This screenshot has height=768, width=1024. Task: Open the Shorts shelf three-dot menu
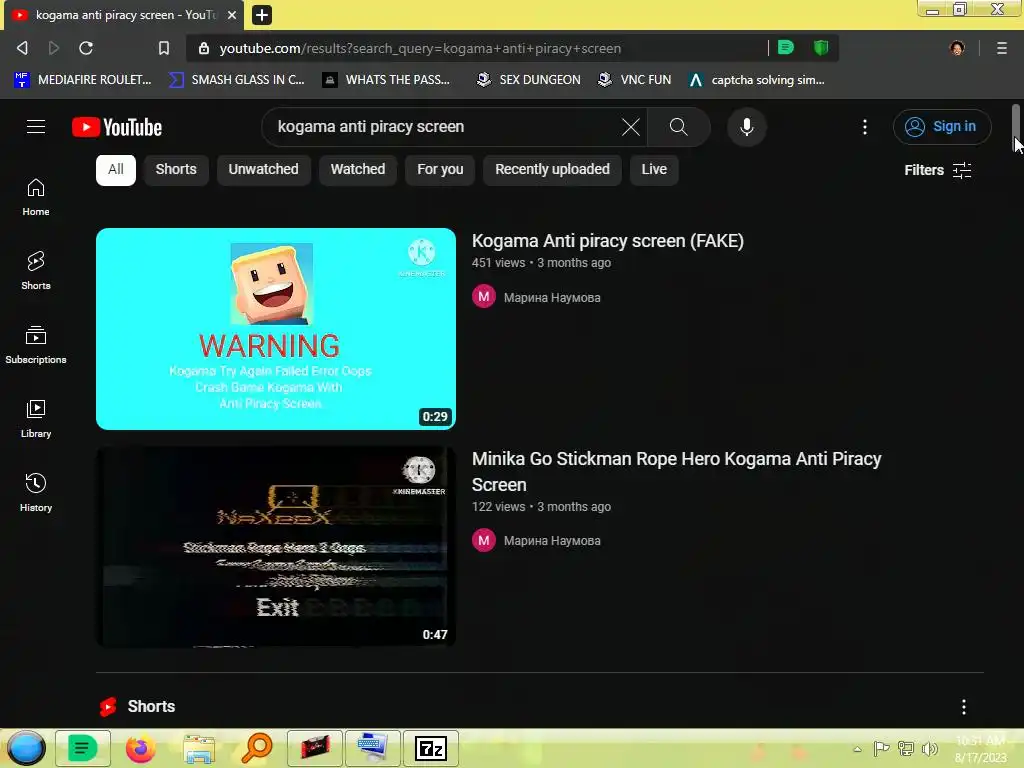(963, 707)
